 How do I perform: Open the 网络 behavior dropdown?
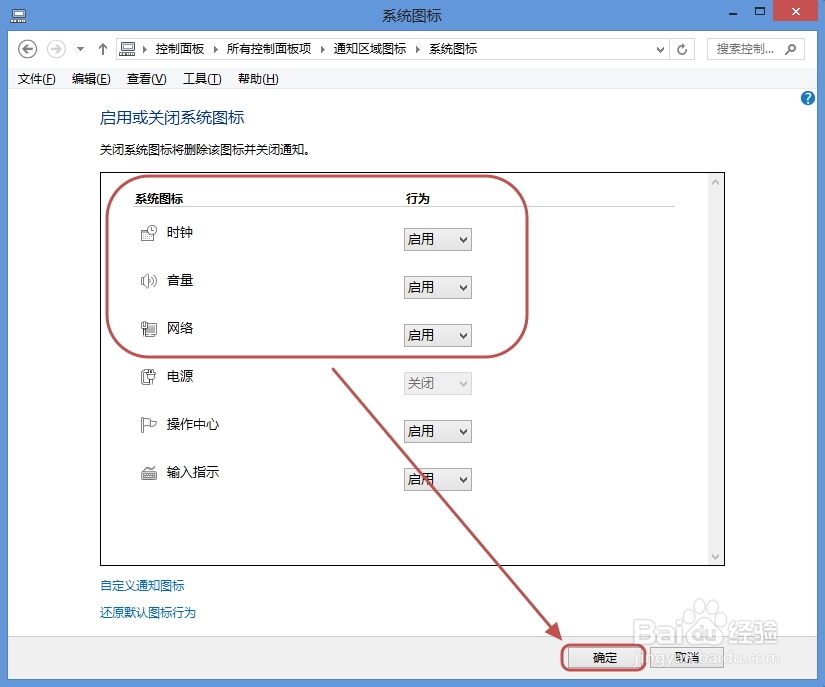coord(438,335)
